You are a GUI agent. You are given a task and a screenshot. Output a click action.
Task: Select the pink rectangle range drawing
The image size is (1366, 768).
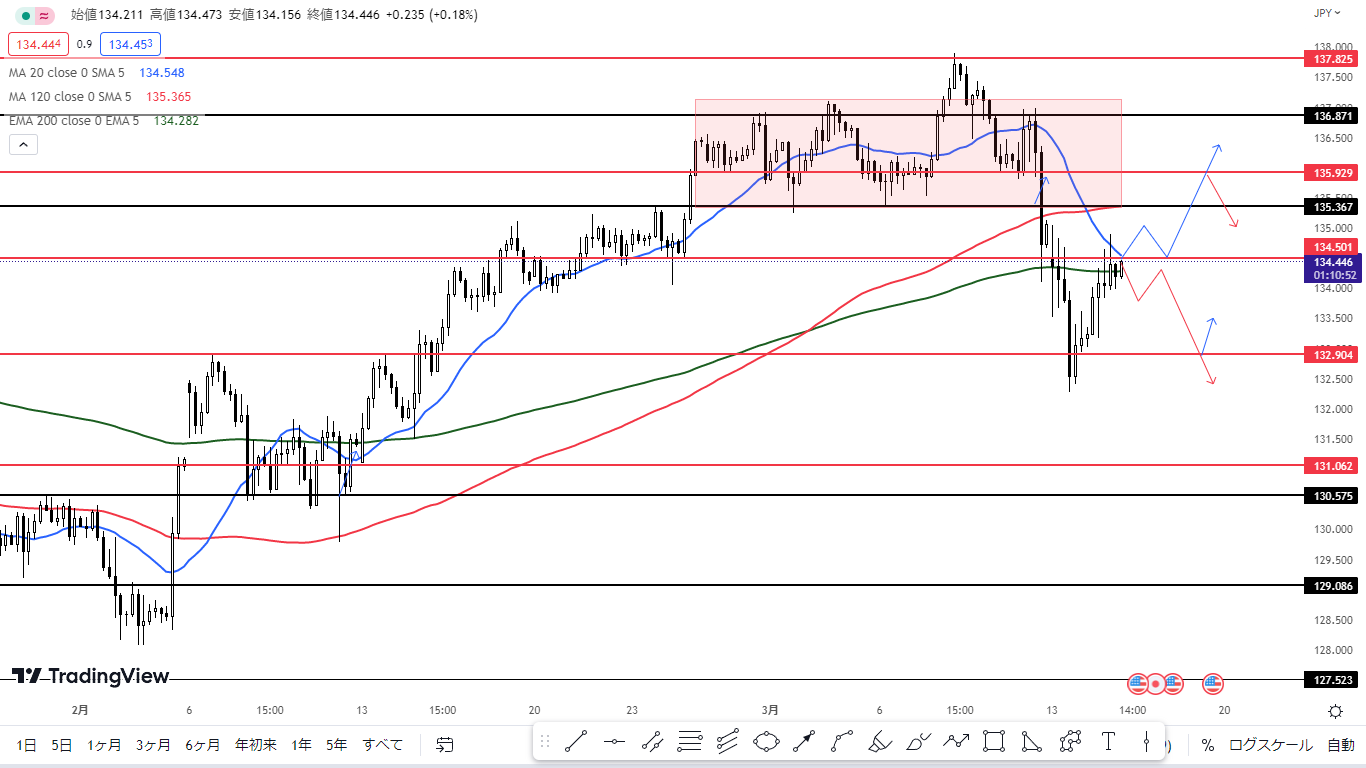click(x=908, y=153)
